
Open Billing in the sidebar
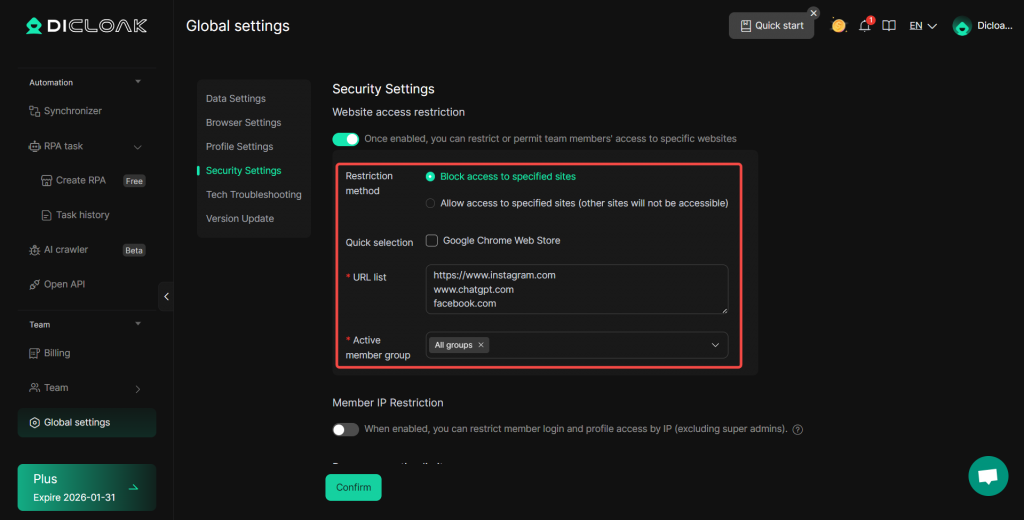pos(57,353)
